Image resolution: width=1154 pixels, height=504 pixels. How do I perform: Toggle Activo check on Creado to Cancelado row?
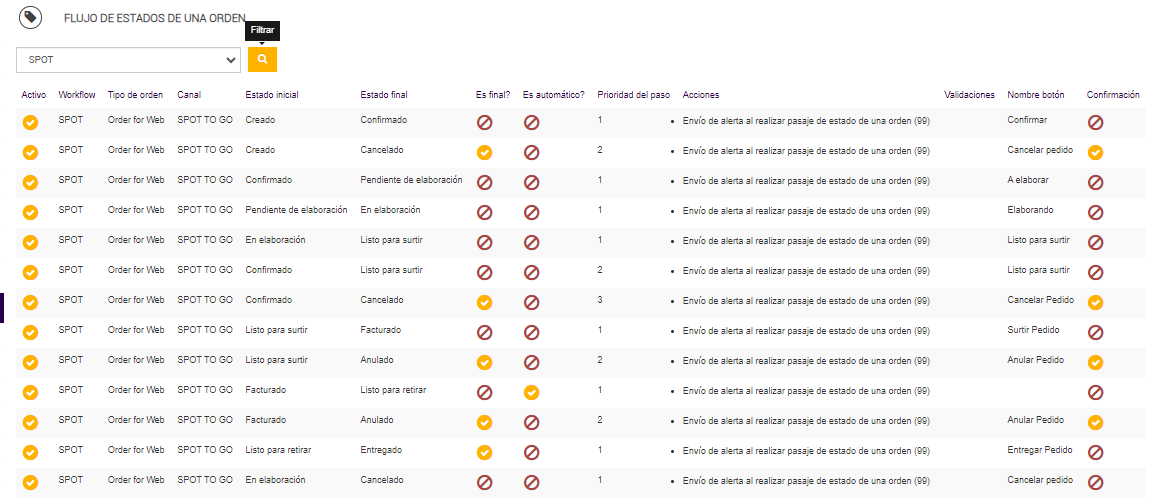click(x=31, y=153)
